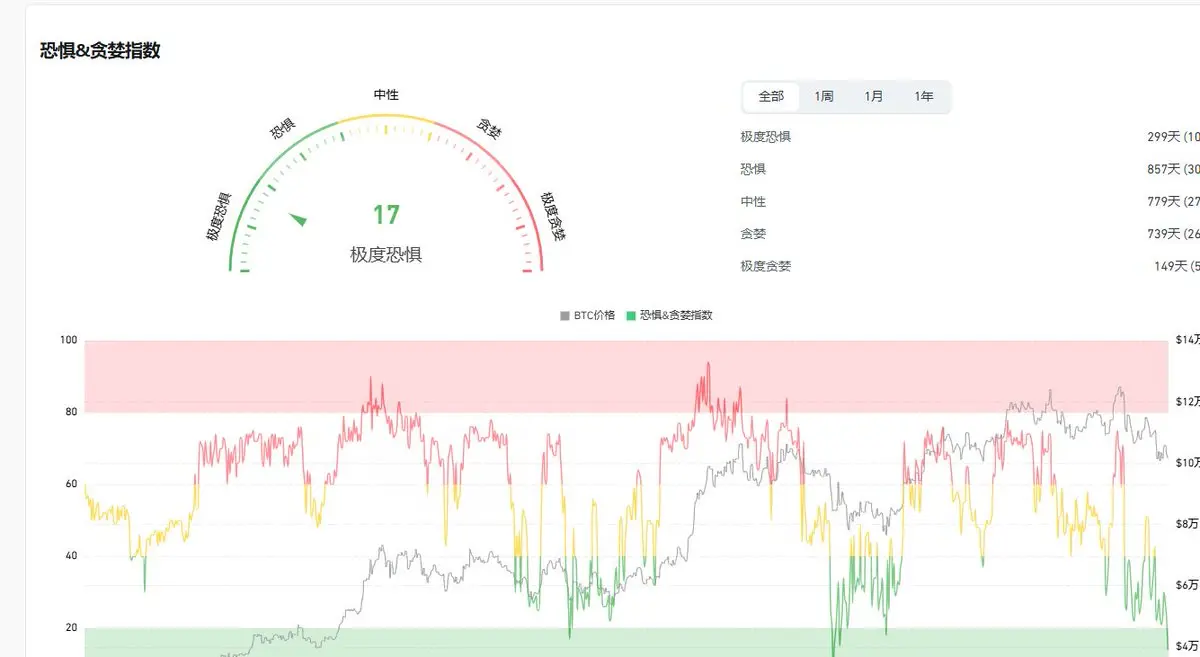Click the 恐惧 label on gauge arc
This screenshot has width=1200, height=657.
pyautogui.click(x=282, y=129)
